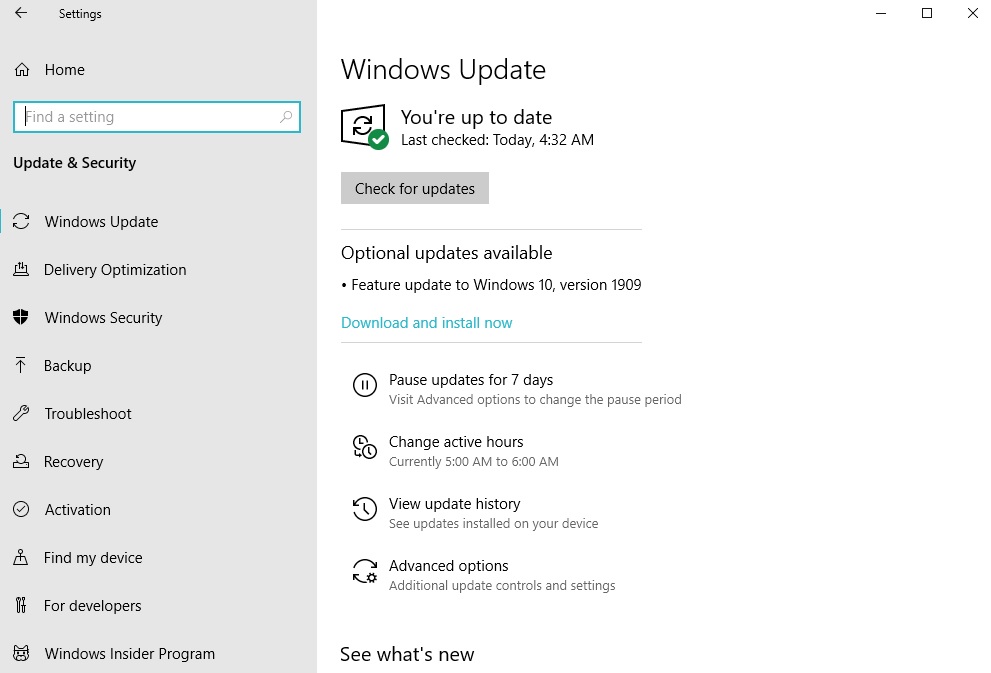Click the Advanced options gear-sync icon
This screenshot has width=991, height=673.
point(365,571)
